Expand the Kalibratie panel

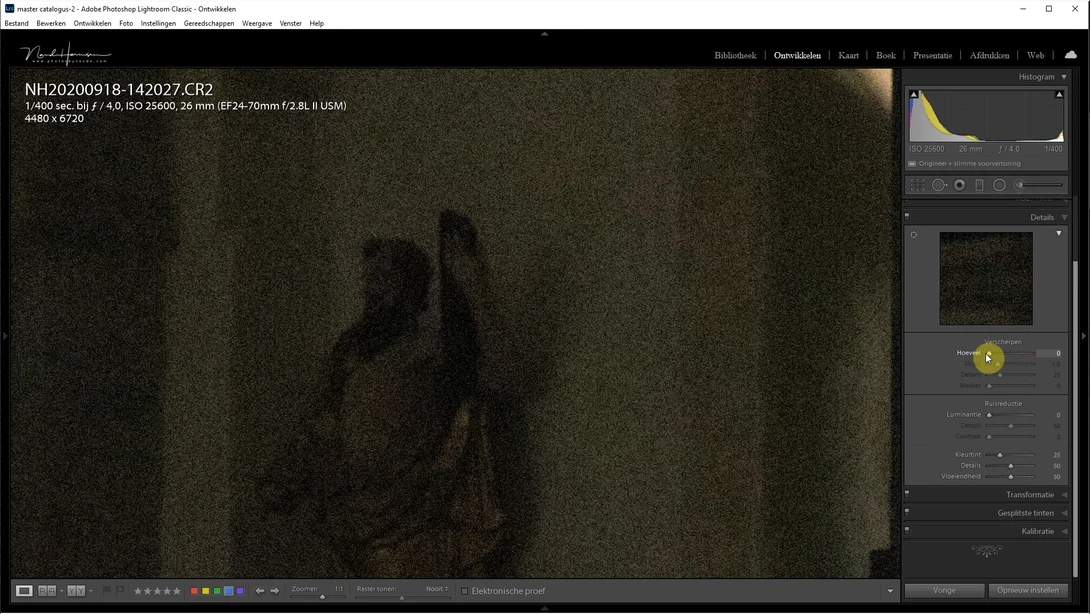(1064, 531)
